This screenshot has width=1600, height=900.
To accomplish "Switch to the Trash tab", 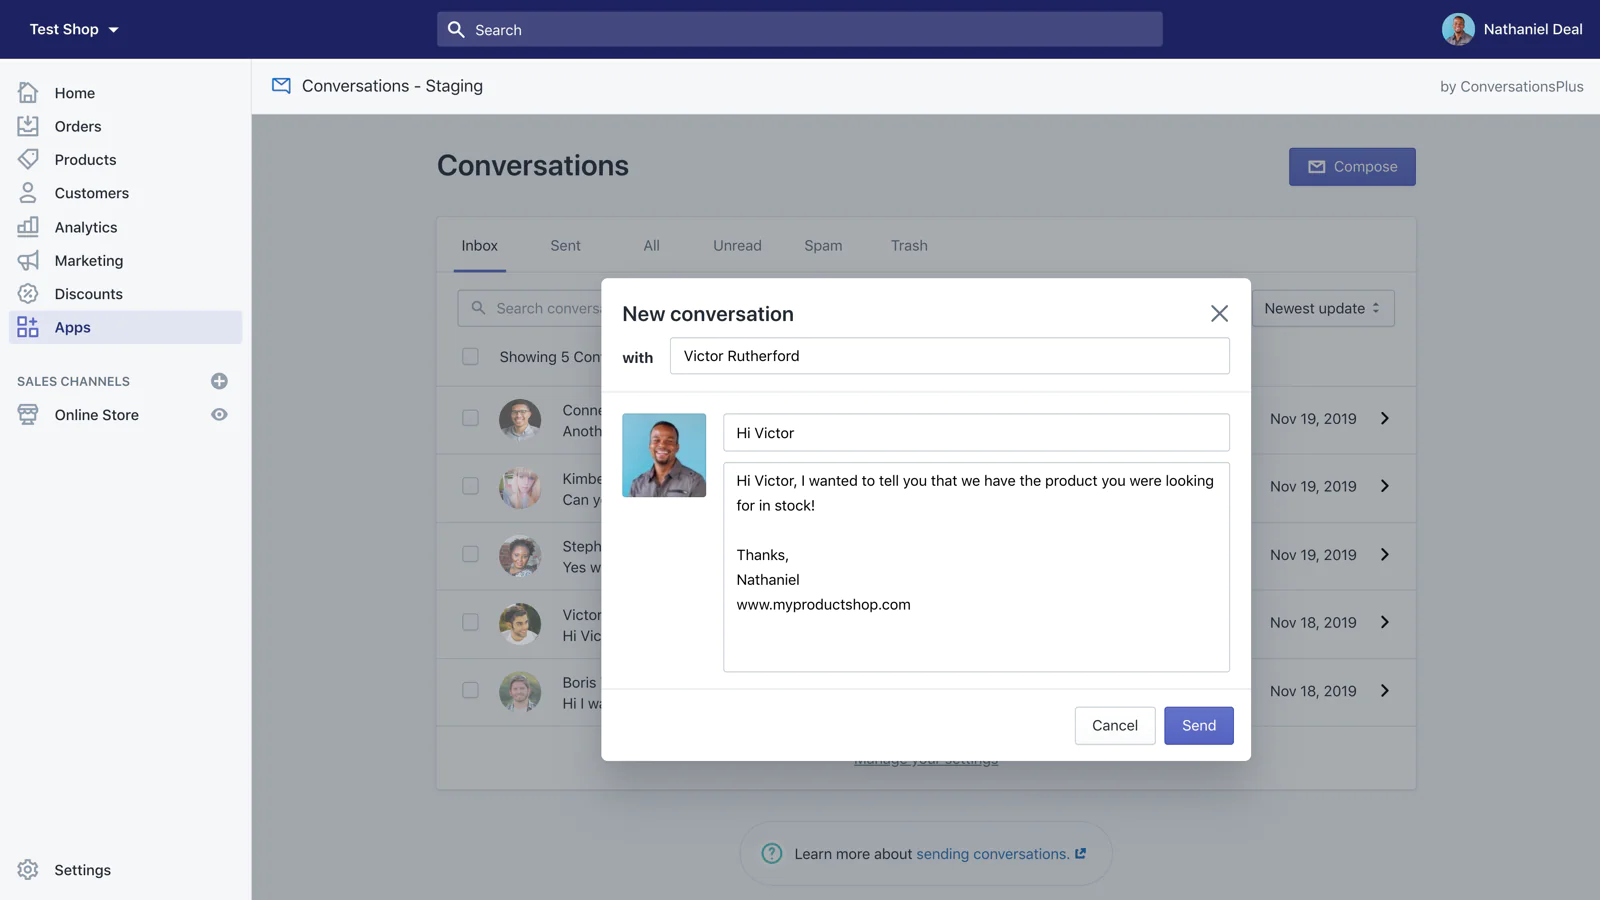I will click(909, 246).
